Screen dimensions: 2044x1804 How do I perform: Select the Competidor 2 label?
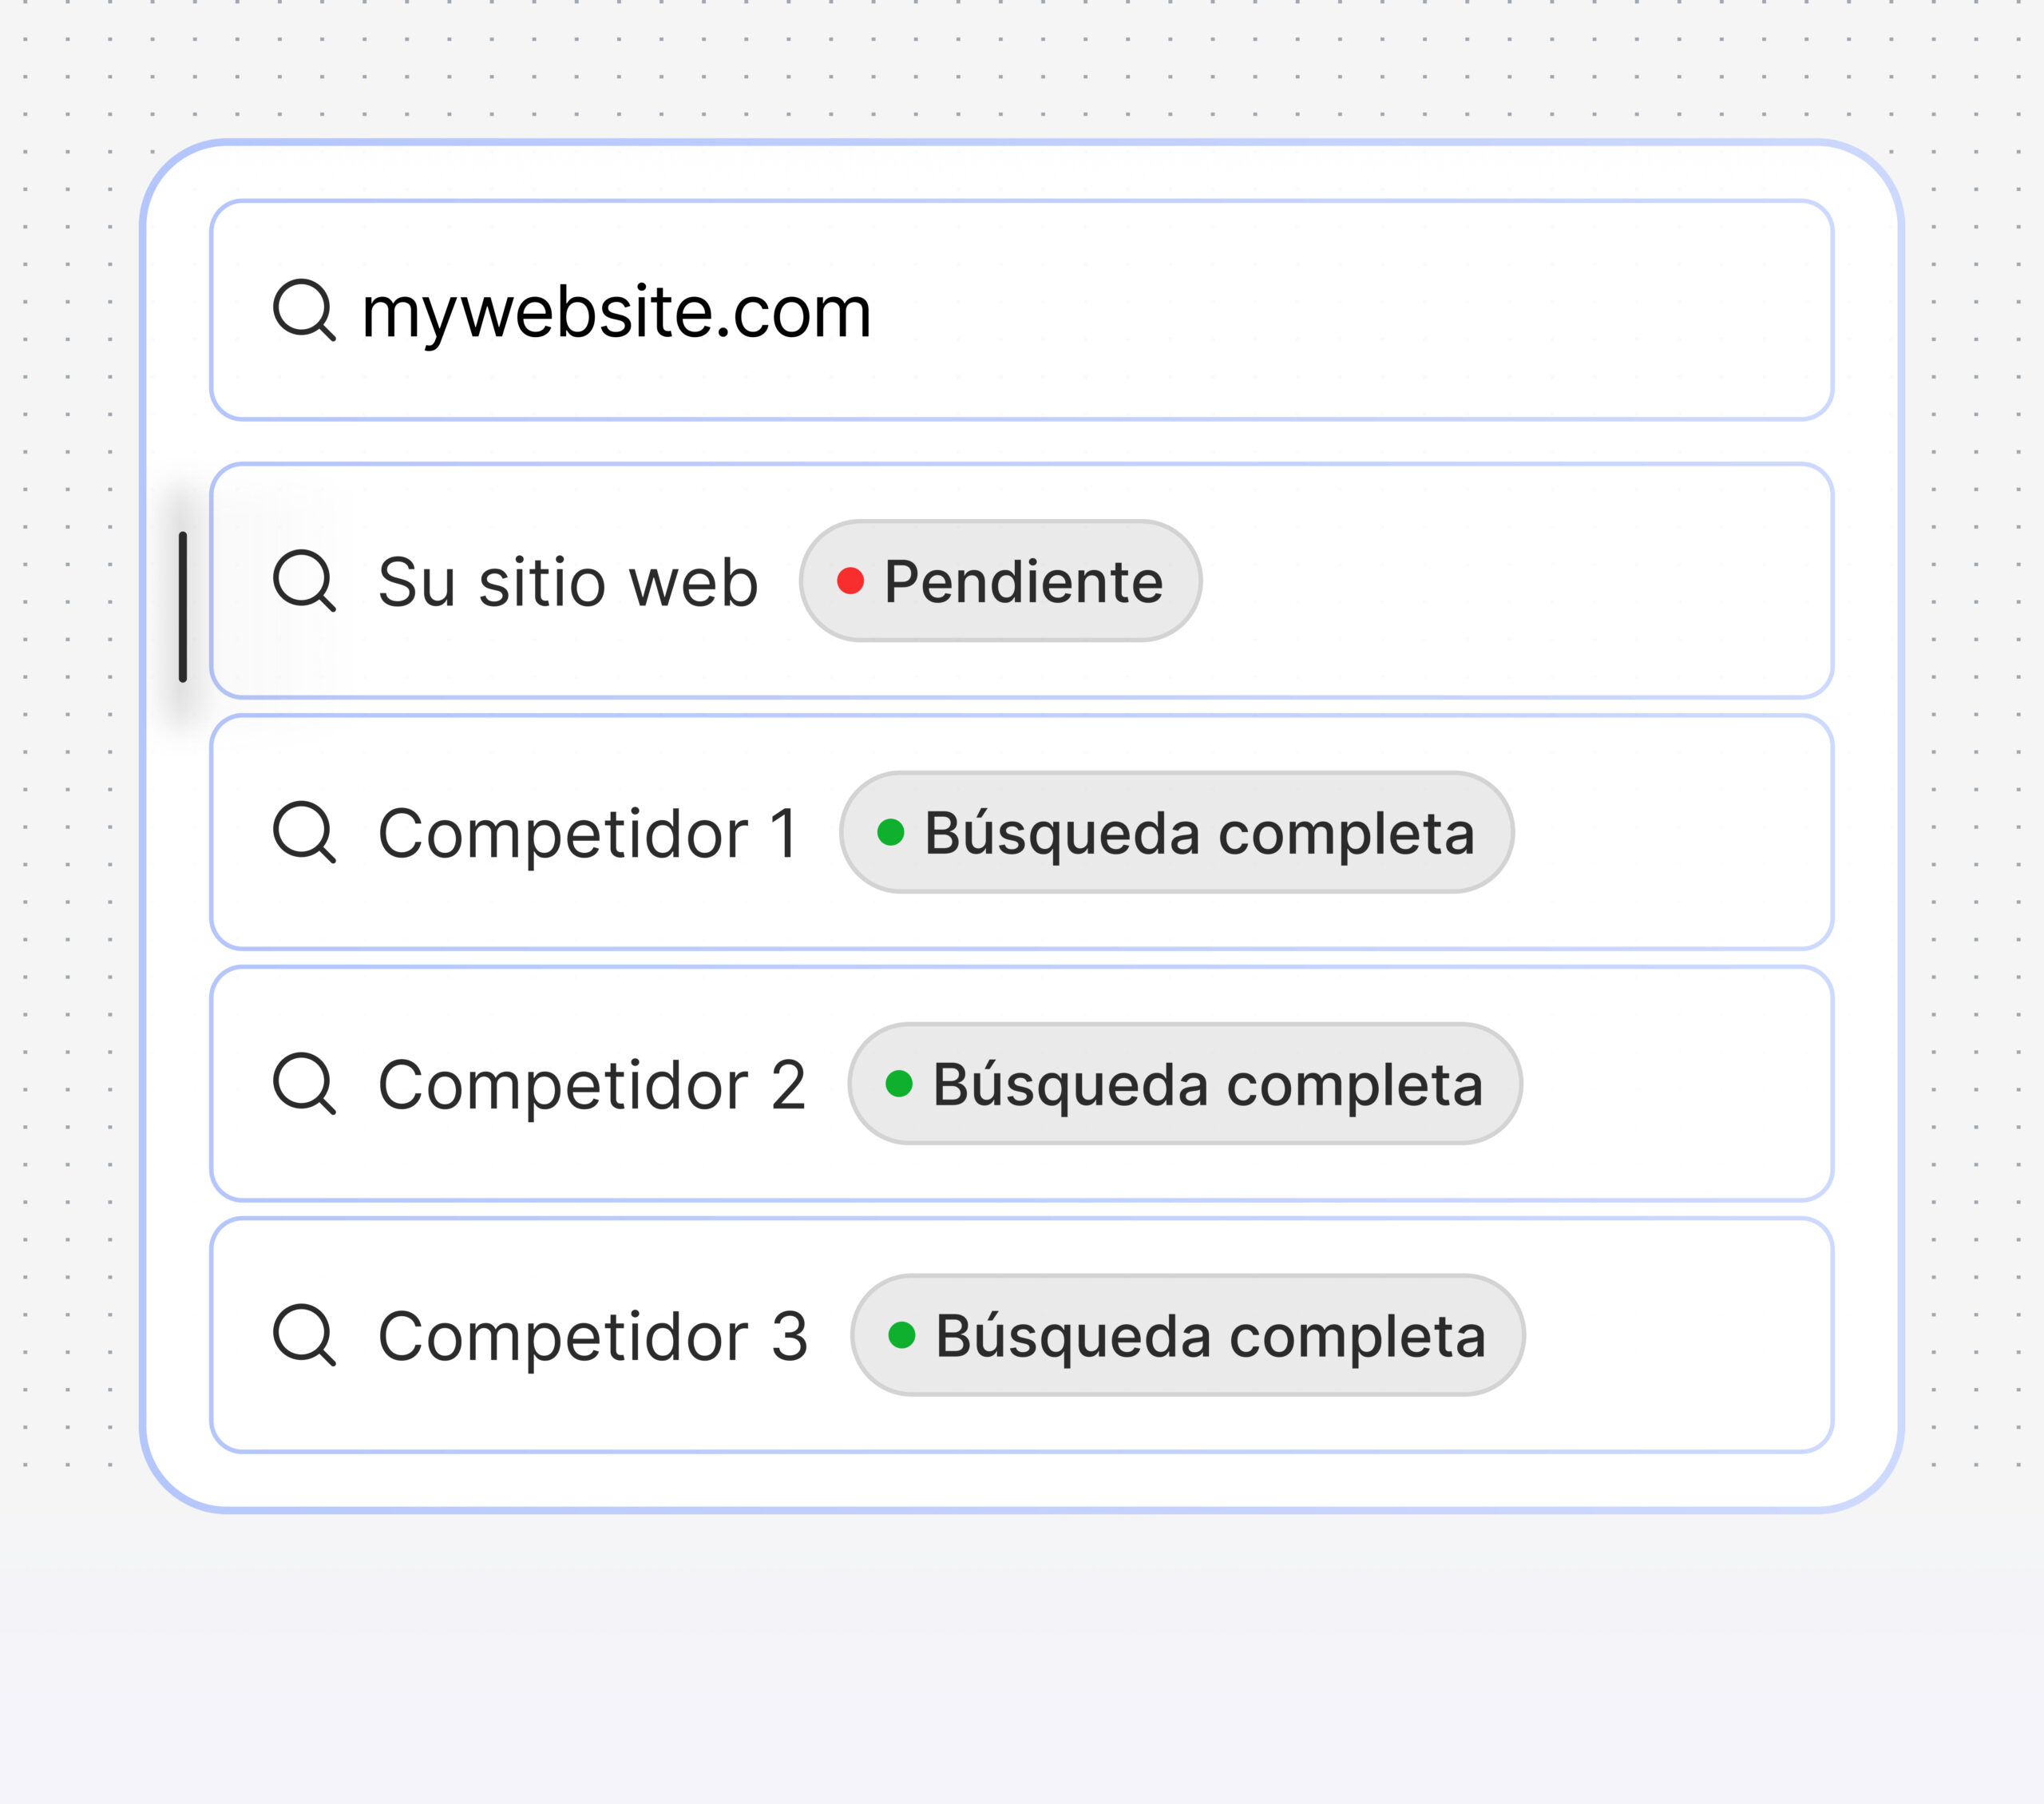click(592, 1085)
